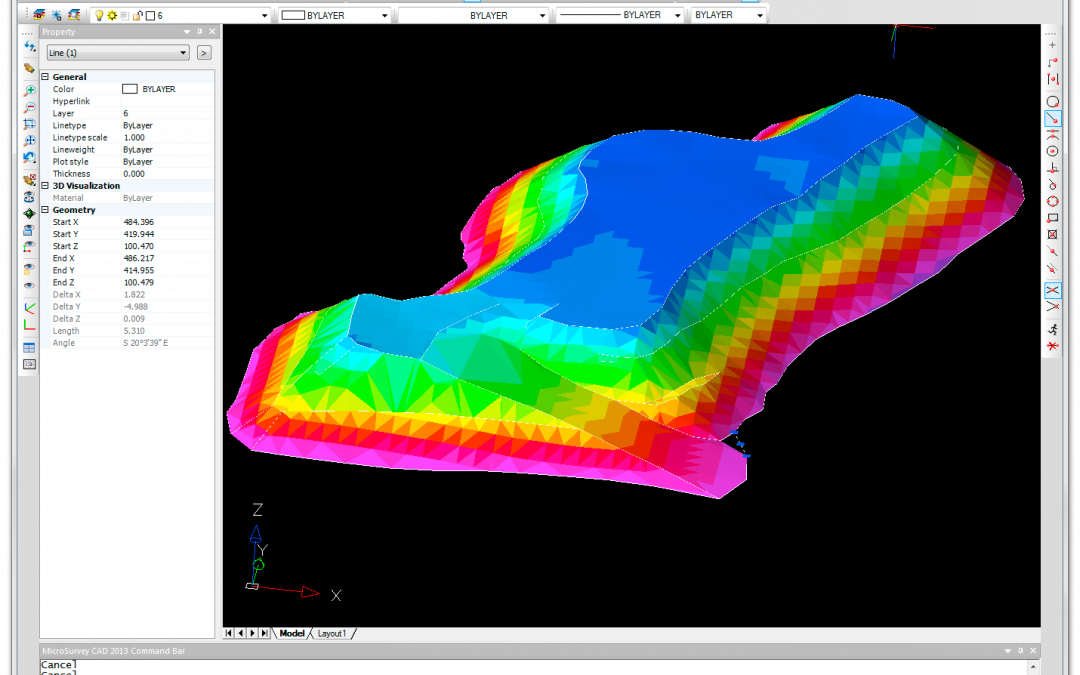This screenshot has width=1080, height=675.
Task: Enable the Center circle snap icon
Action: [x=1052, y=151]
